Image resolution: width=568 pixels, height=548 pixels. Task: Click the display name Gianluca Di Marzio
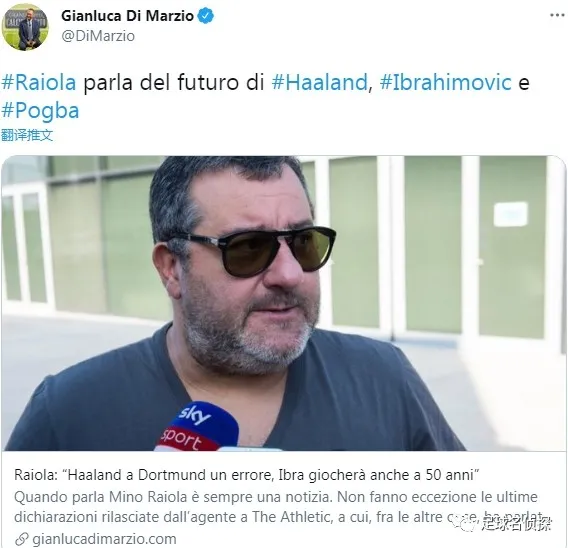coord(127,16)
